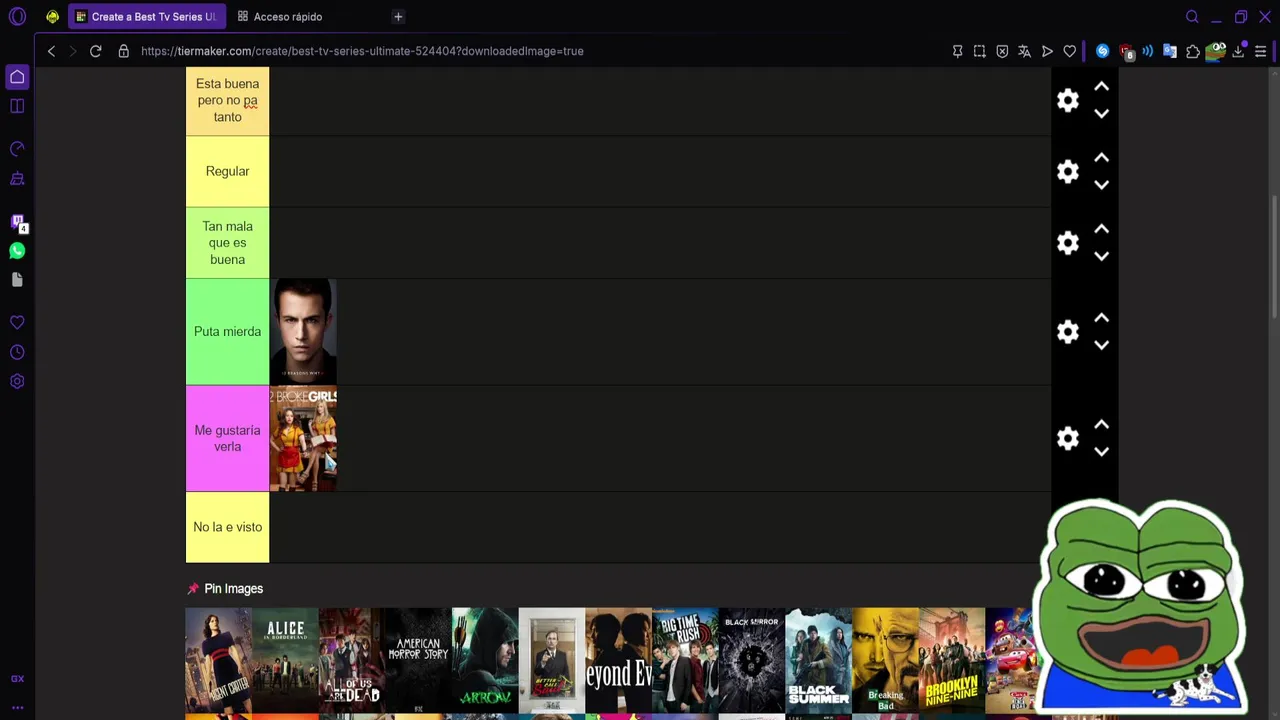Click the search tabs magnifier icon
The width and height of the screenshot is (1280, 720).
pos(1192,17)
